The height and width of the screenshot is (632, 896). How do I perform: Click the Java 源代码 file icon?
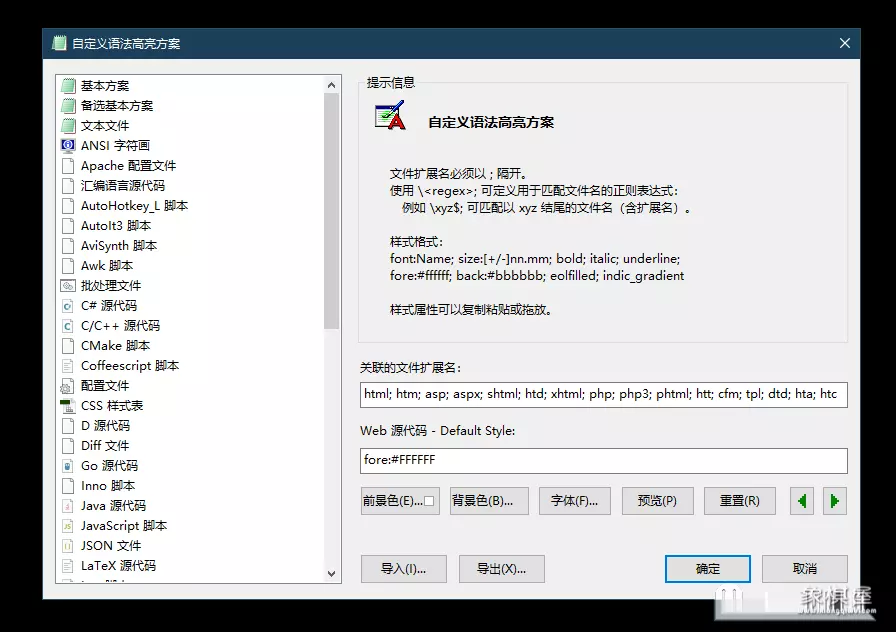[x=68, y=506]
